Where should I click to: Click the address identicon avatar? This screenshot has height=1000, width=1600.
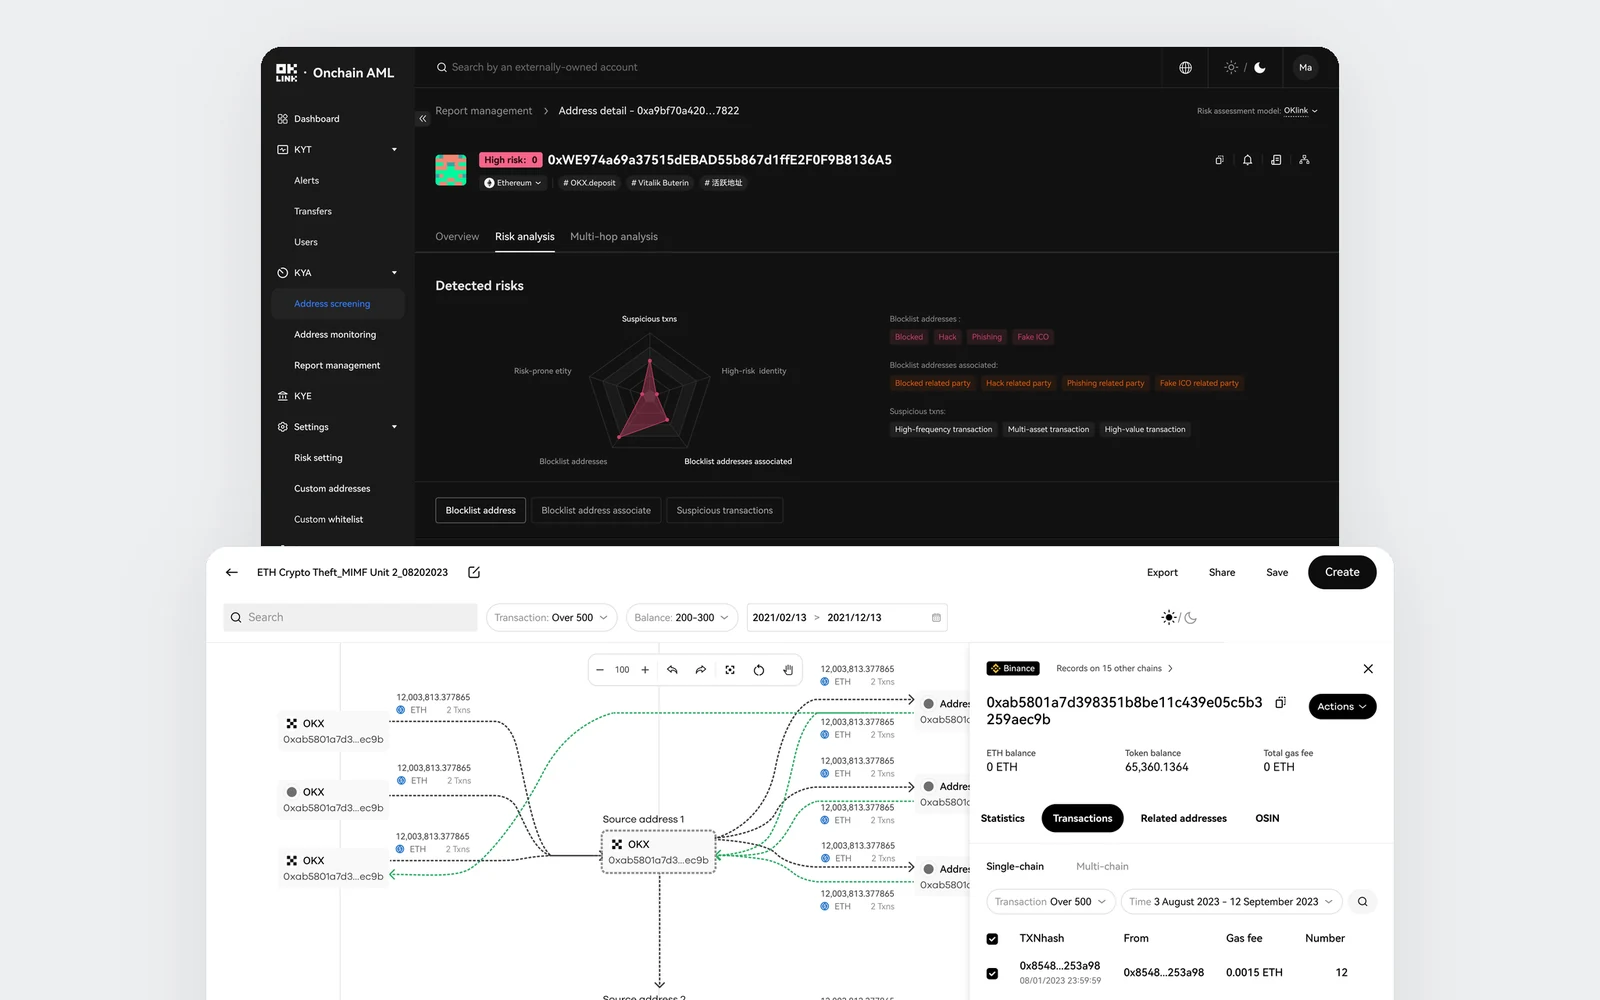pos(451,170)
